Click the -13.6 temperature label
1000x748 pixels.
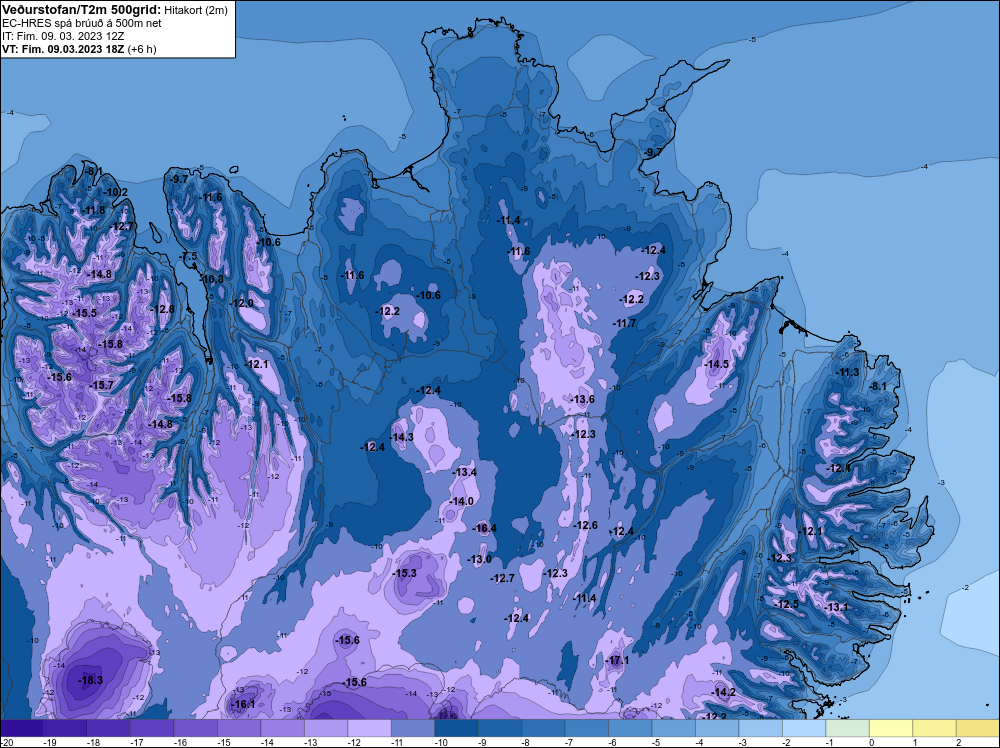click(582, 399)
